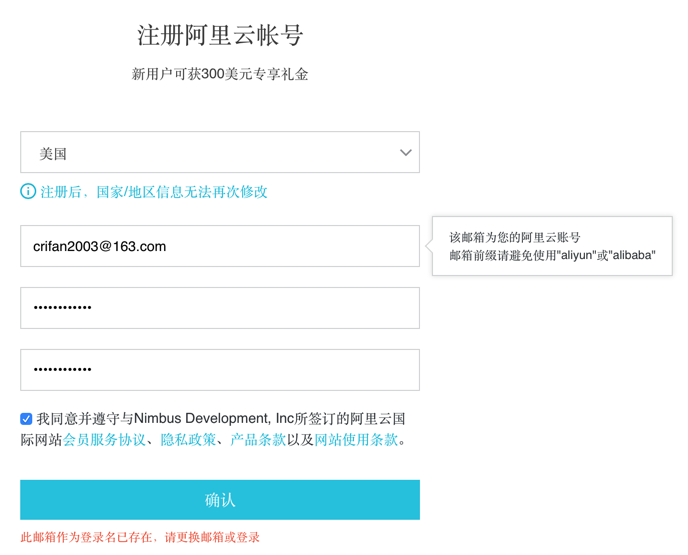
Task: Click the chevron arrow in country selector
Action: click(x=406, y=153)
